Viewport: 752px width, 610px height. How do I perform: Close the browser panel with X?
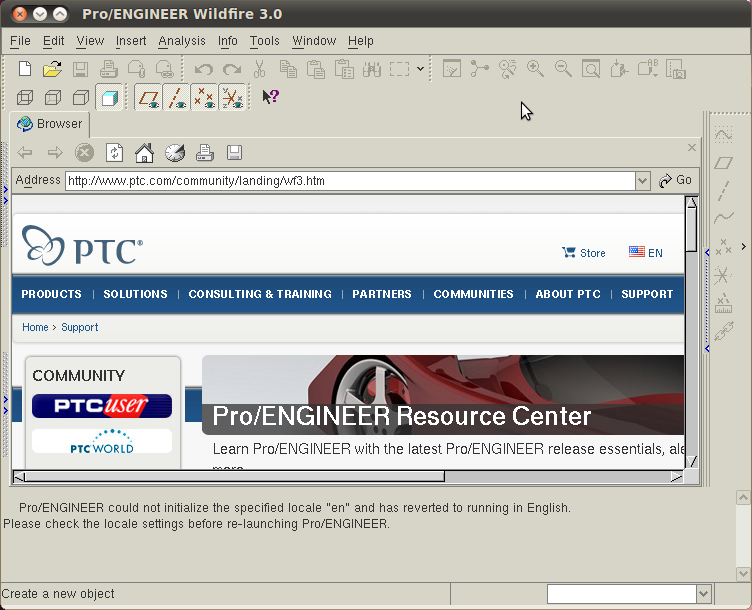[692, 148]
